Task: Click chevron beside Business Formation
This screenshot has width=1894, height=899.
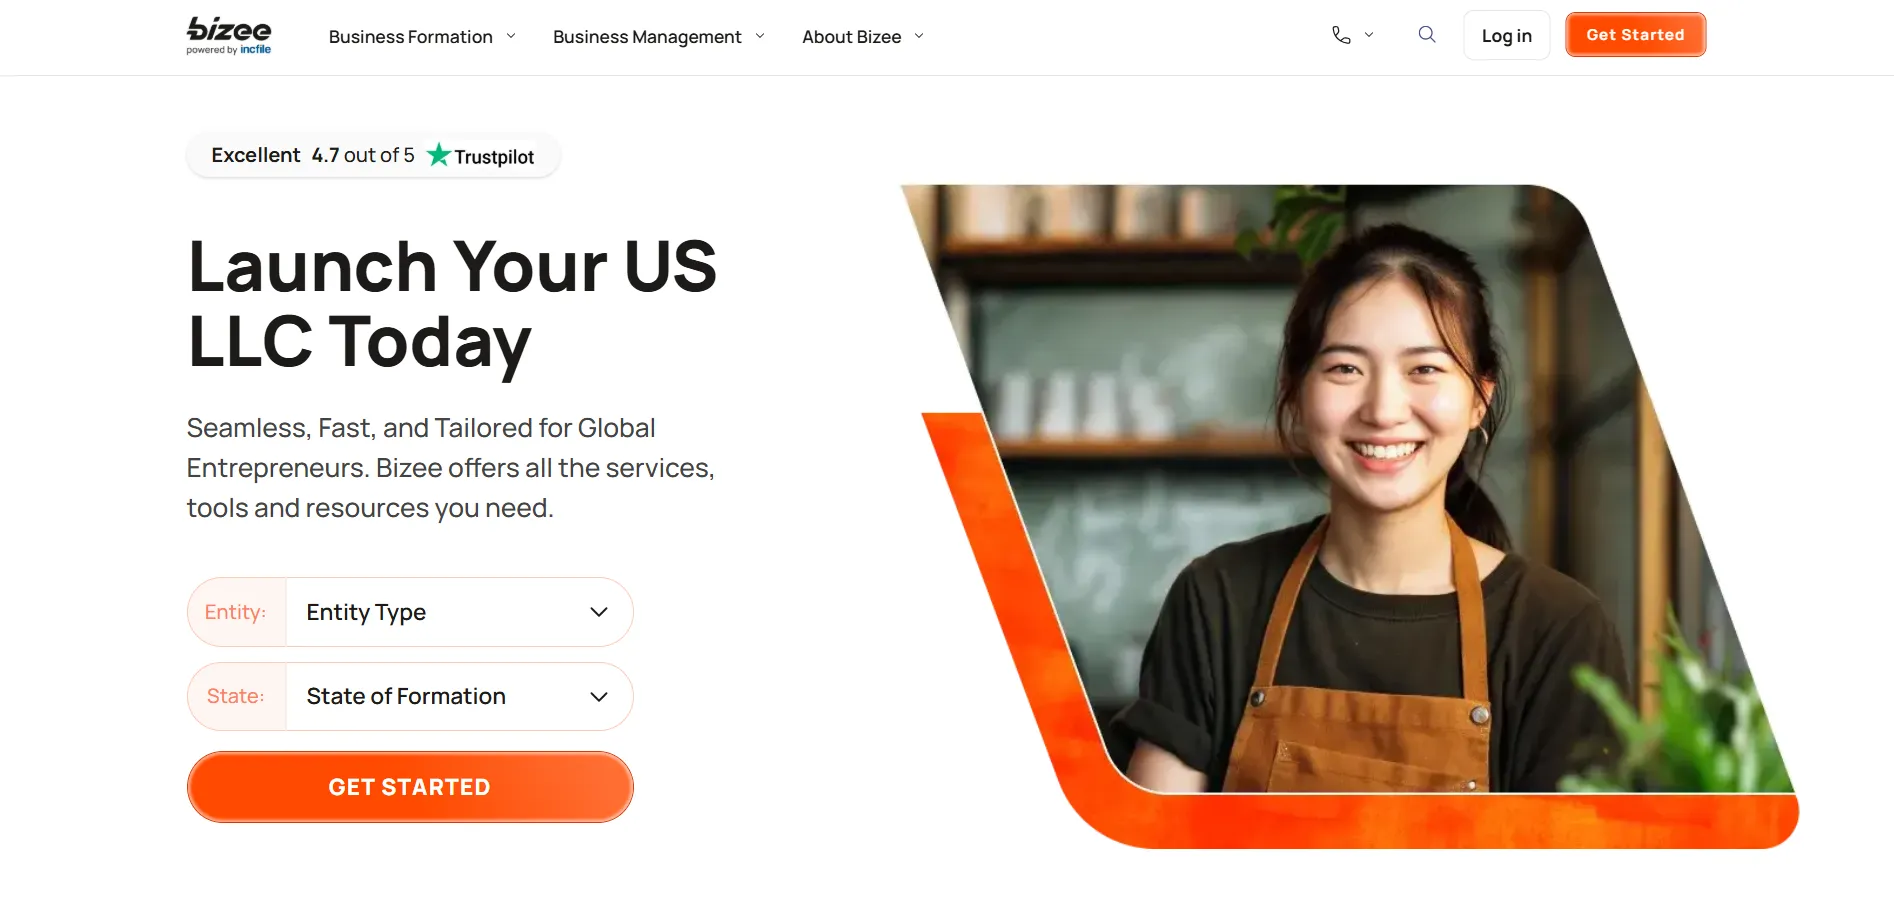Action: 511,36
